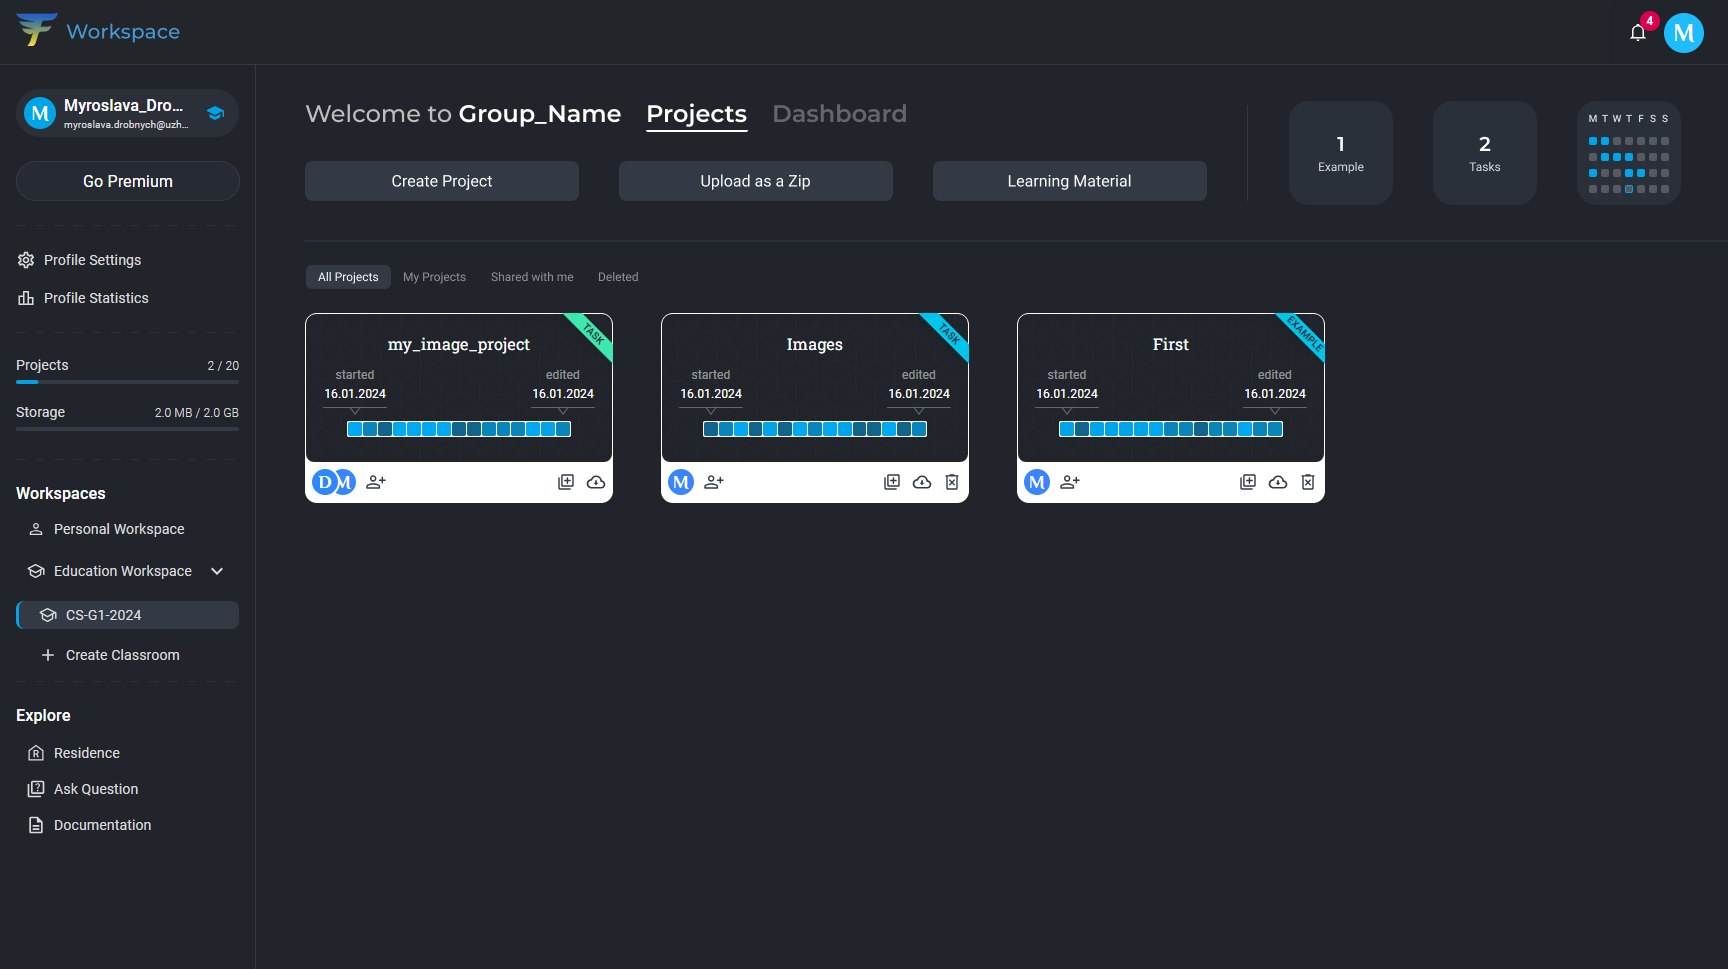Viewport: 1728px width, 969px height.
Task: Select the Profile Settings gear icon
Action: tap(25, 260)
